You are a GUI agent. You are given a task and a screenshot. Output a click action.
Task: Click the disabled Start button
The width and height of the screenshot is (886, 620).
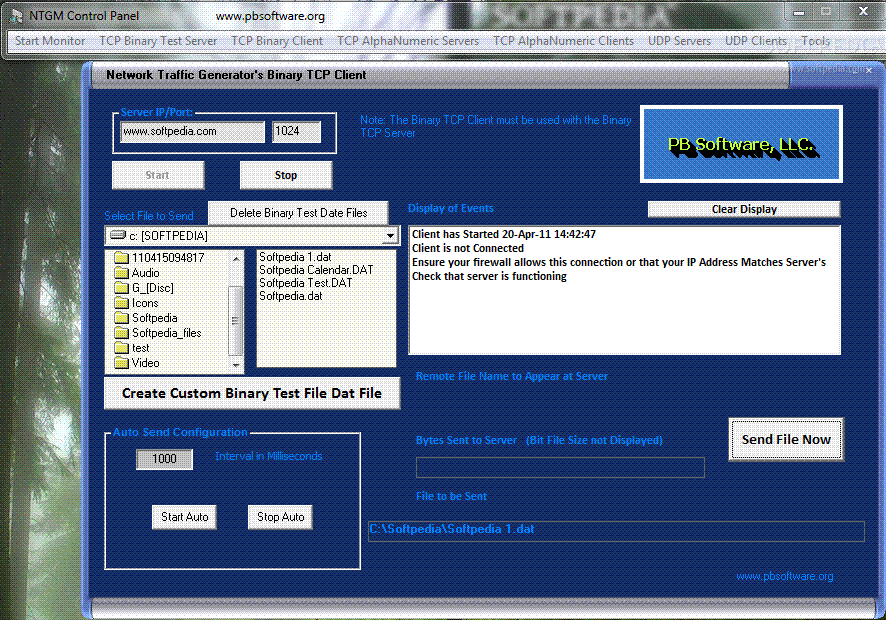158,175
